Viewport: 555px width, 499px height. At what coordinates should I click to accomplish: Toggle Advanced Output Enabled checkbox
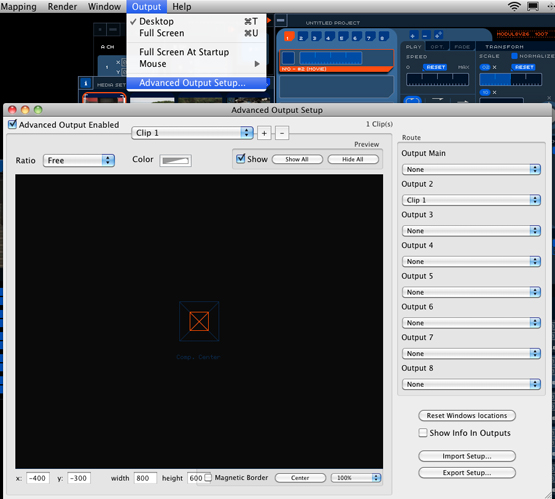click(x=12, y=124)
